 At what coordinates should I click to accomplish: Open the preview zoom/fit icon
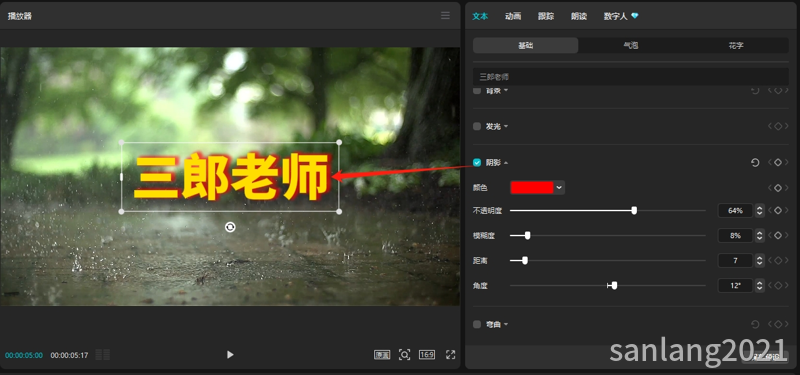[405, 355]
